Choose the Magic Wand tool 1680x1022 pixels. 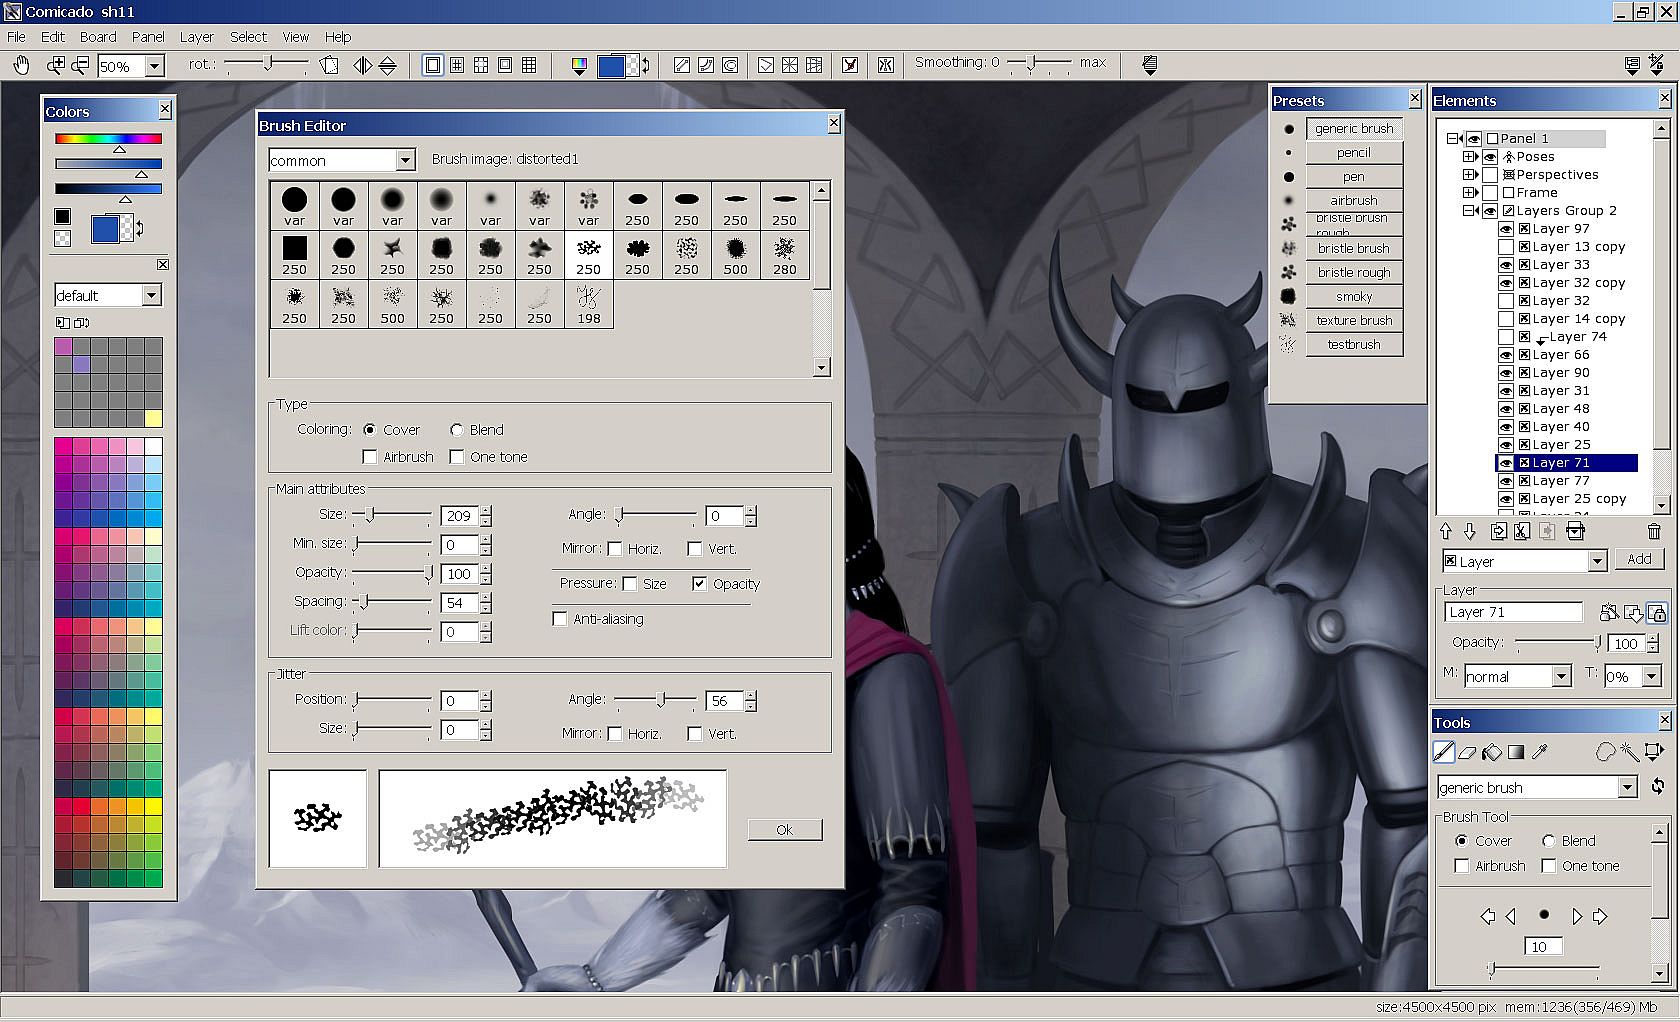[x=1629, y=752]
